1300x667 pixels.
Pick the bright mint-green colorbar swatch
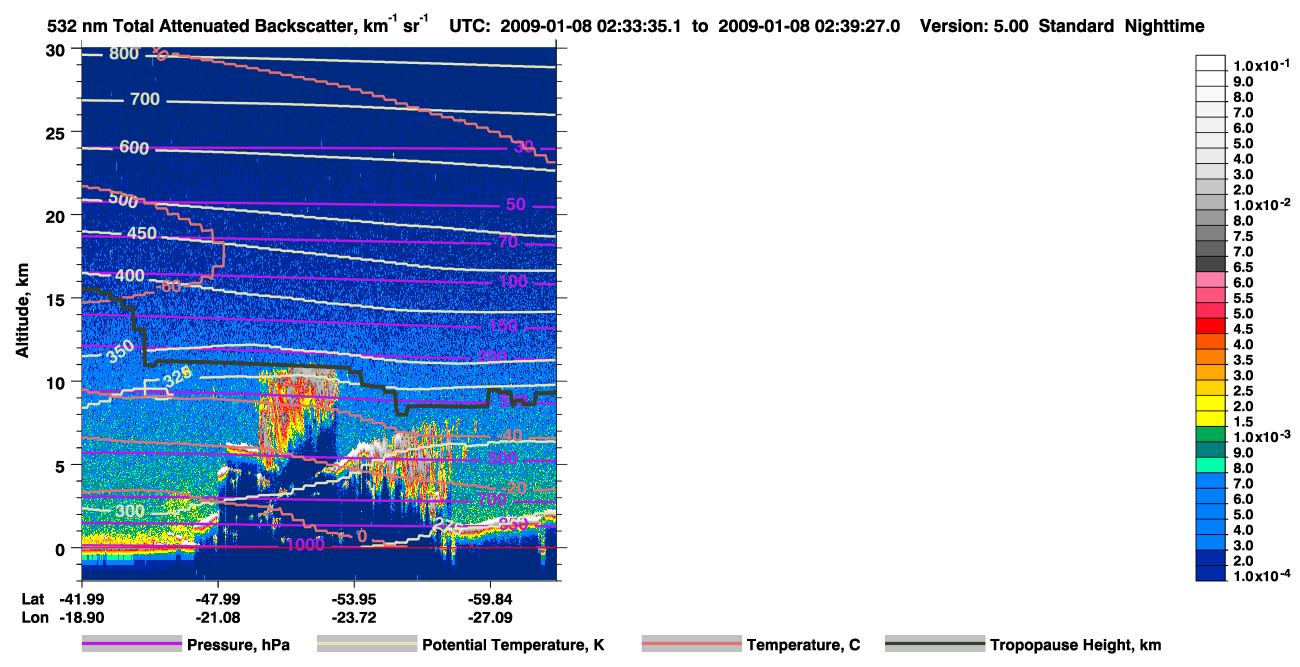click(x=1211, y=465)
